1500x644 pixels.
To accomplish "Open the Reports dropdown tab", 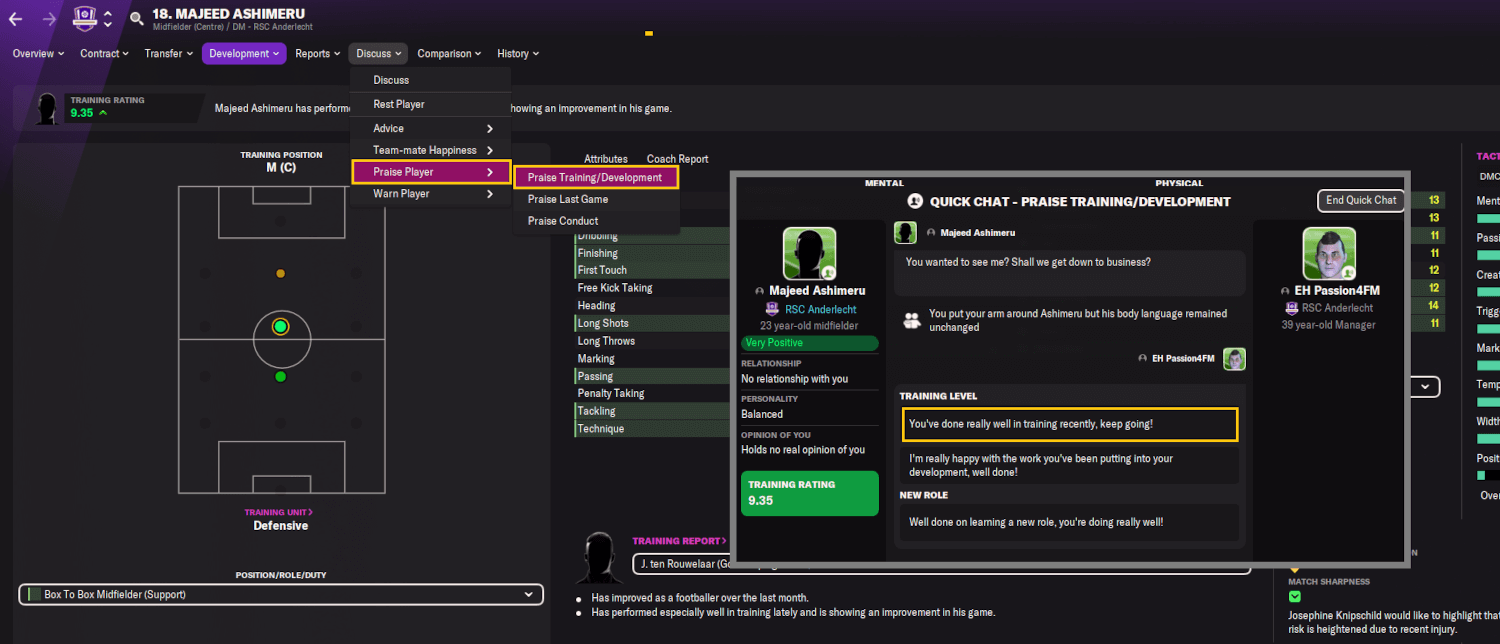I will pyautogui.click(x=318, y=54).
